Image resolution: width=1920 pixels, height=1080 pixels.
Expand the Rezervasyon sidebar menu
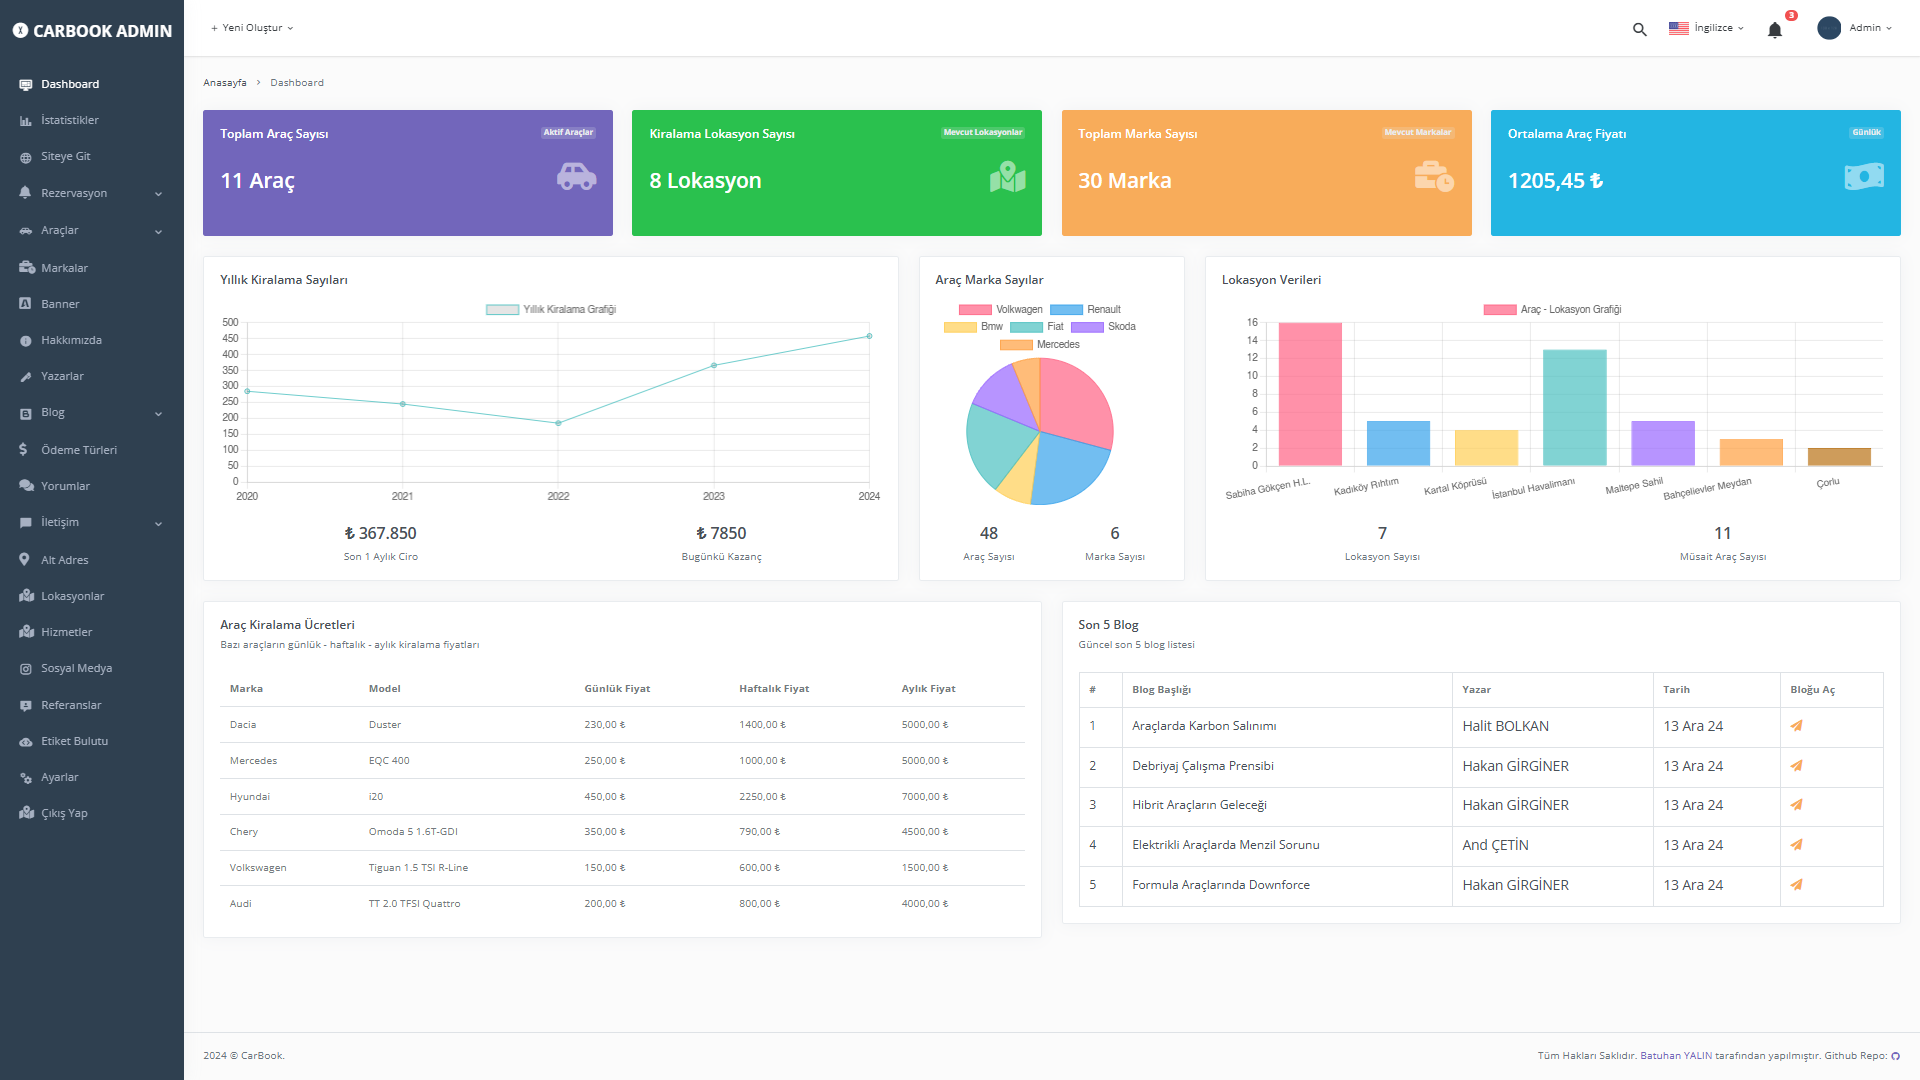pyautogui.click(x=92, y=193)
